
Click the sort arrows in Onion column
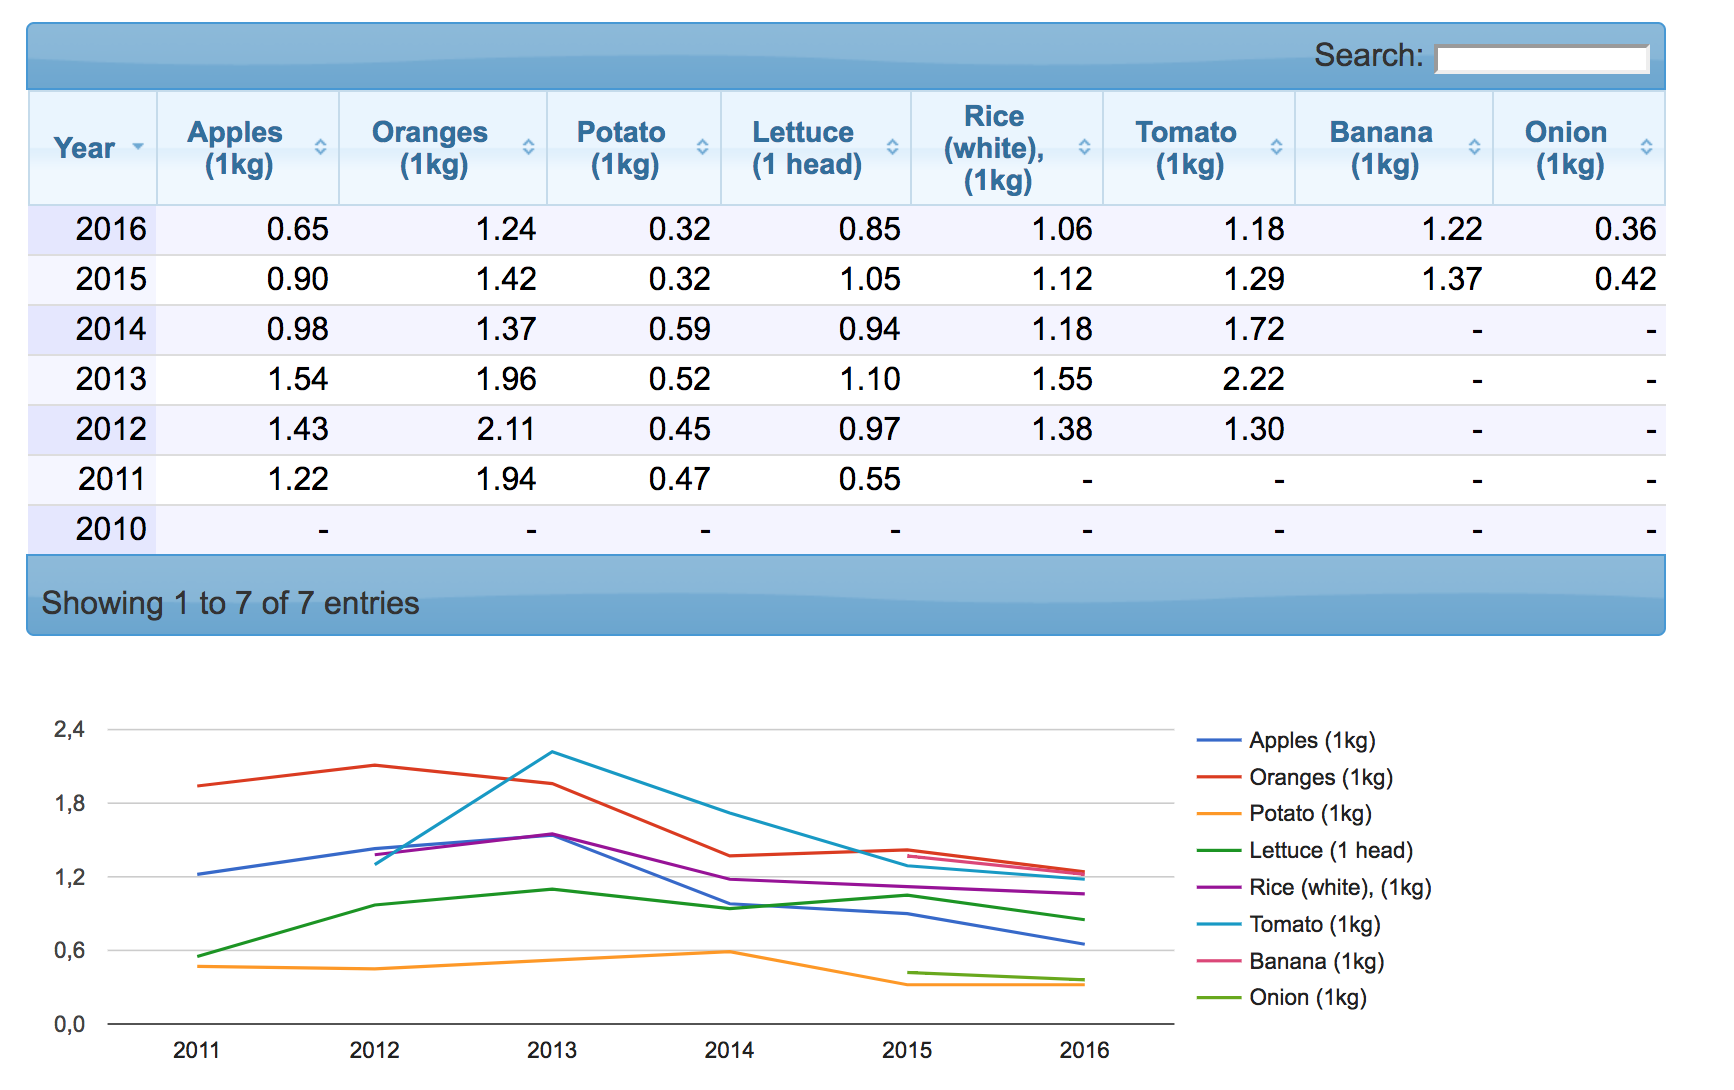(x=1646, y=147)
